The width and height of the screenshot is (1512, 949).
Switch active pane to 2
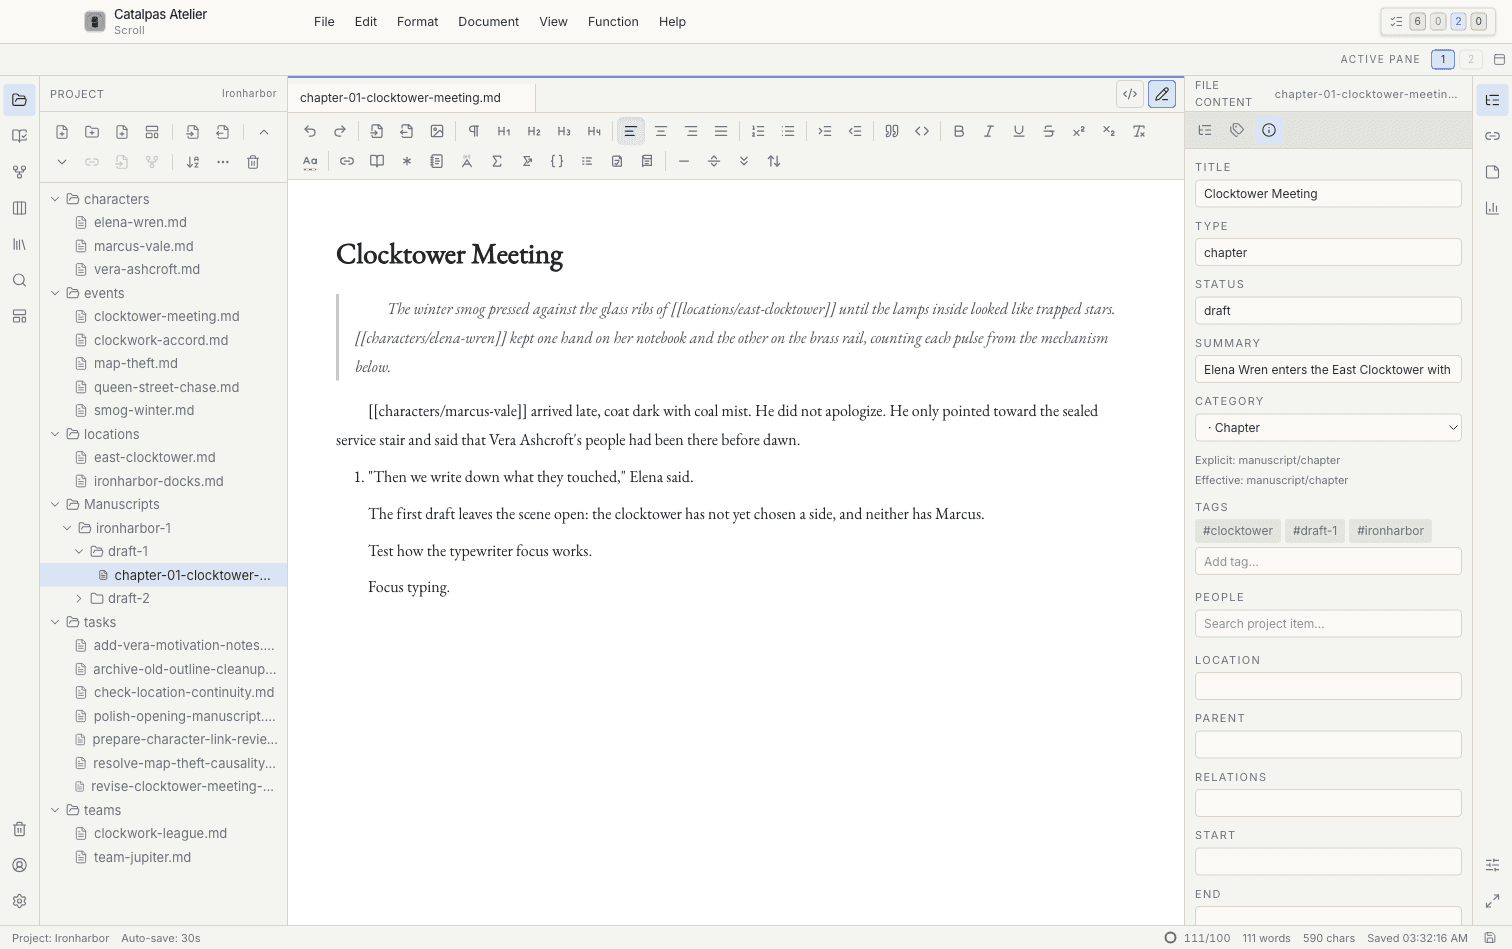1470,59
